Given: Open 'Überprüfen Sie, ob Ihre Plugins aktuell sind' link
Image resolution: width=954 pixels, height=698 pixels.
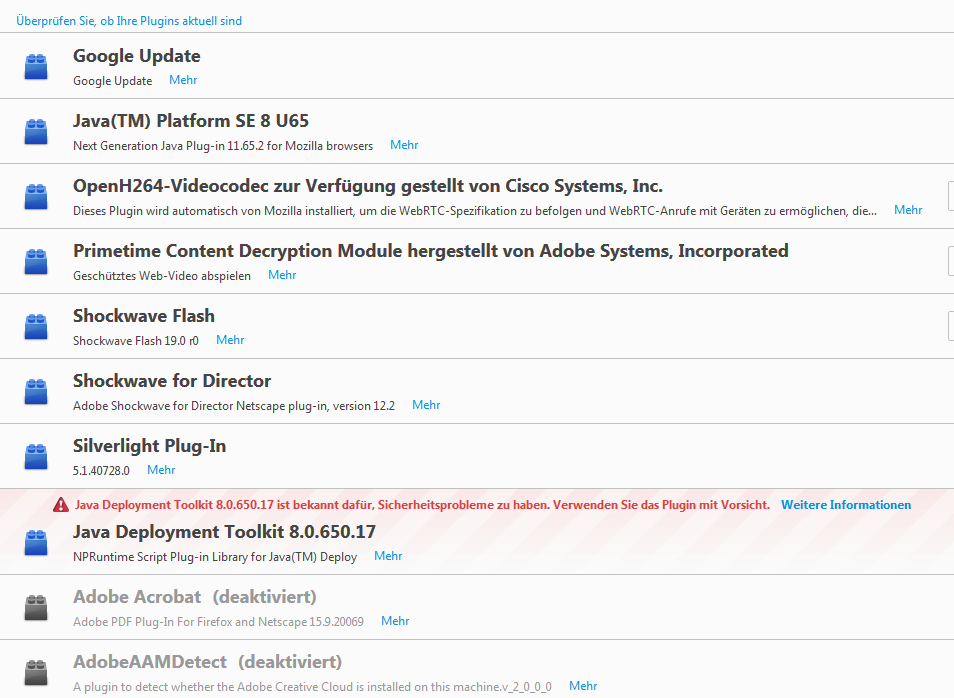Looking at the screenshot, I should [x=129, y=21].
